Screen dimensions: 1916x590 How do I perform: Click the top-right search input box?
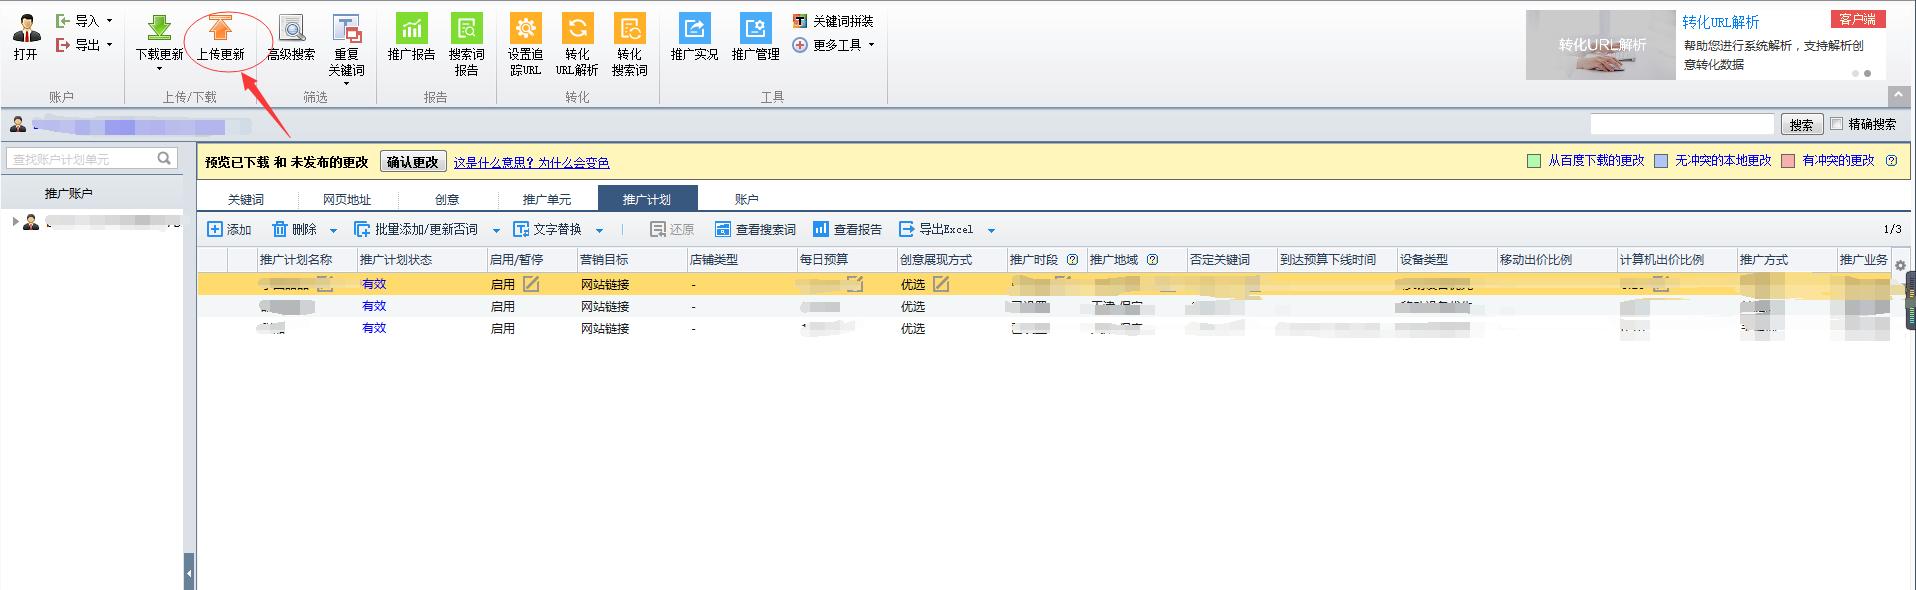click(x=1682, y=124)
